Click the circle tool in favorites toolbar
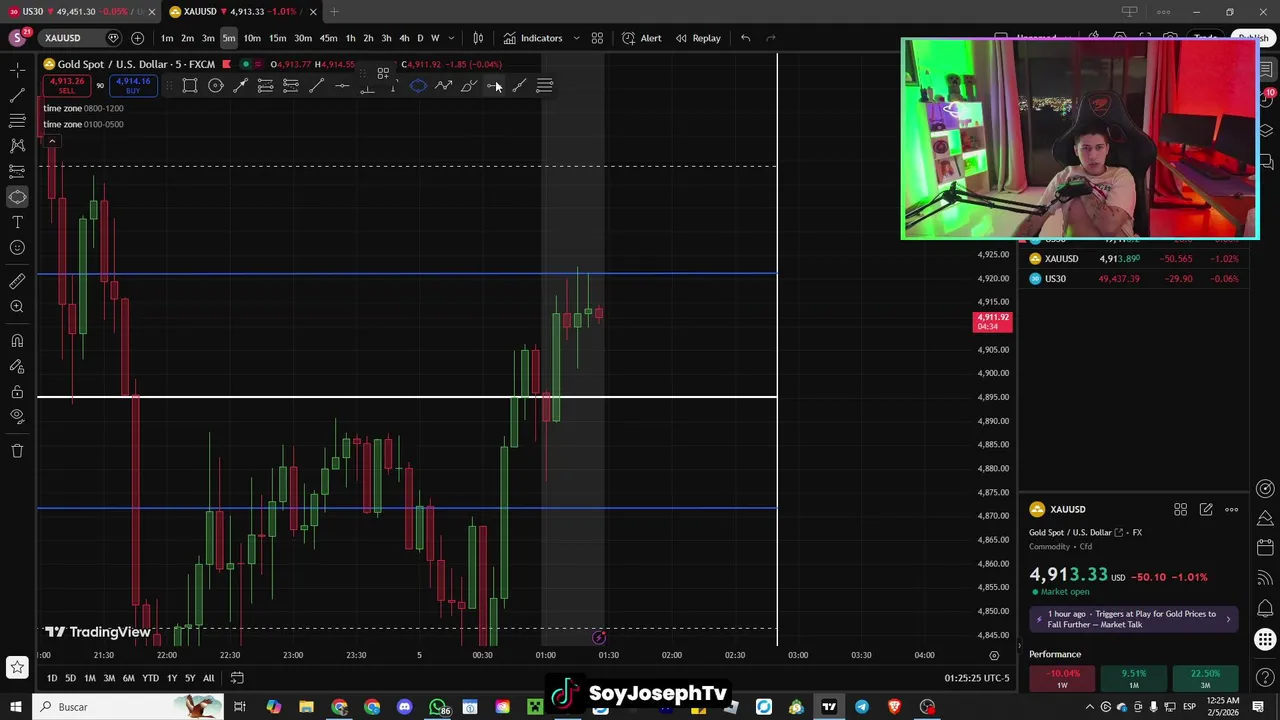This screenshot has height=720, width=1280. point(215,86)
